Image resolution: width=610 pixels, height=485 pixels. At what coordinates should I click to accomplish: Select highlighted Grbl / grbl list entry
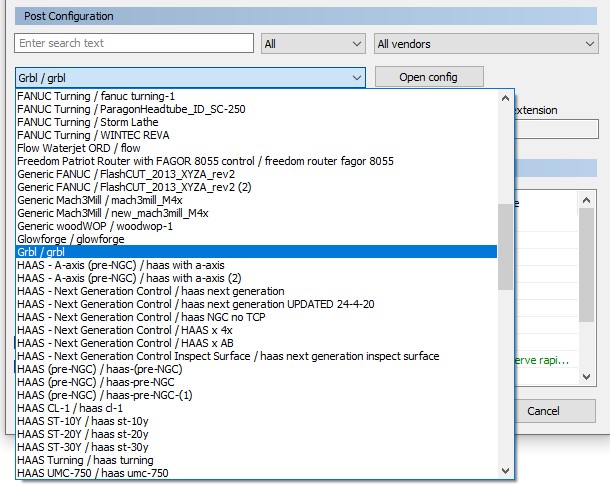pyautogui.click(x=256, y=252)
